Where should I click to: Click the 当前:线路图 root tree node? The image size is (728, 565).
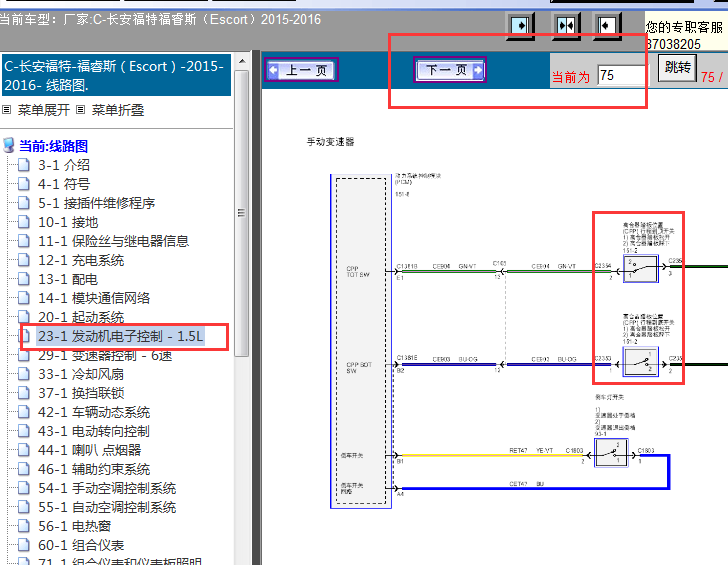tap(53, 146)
